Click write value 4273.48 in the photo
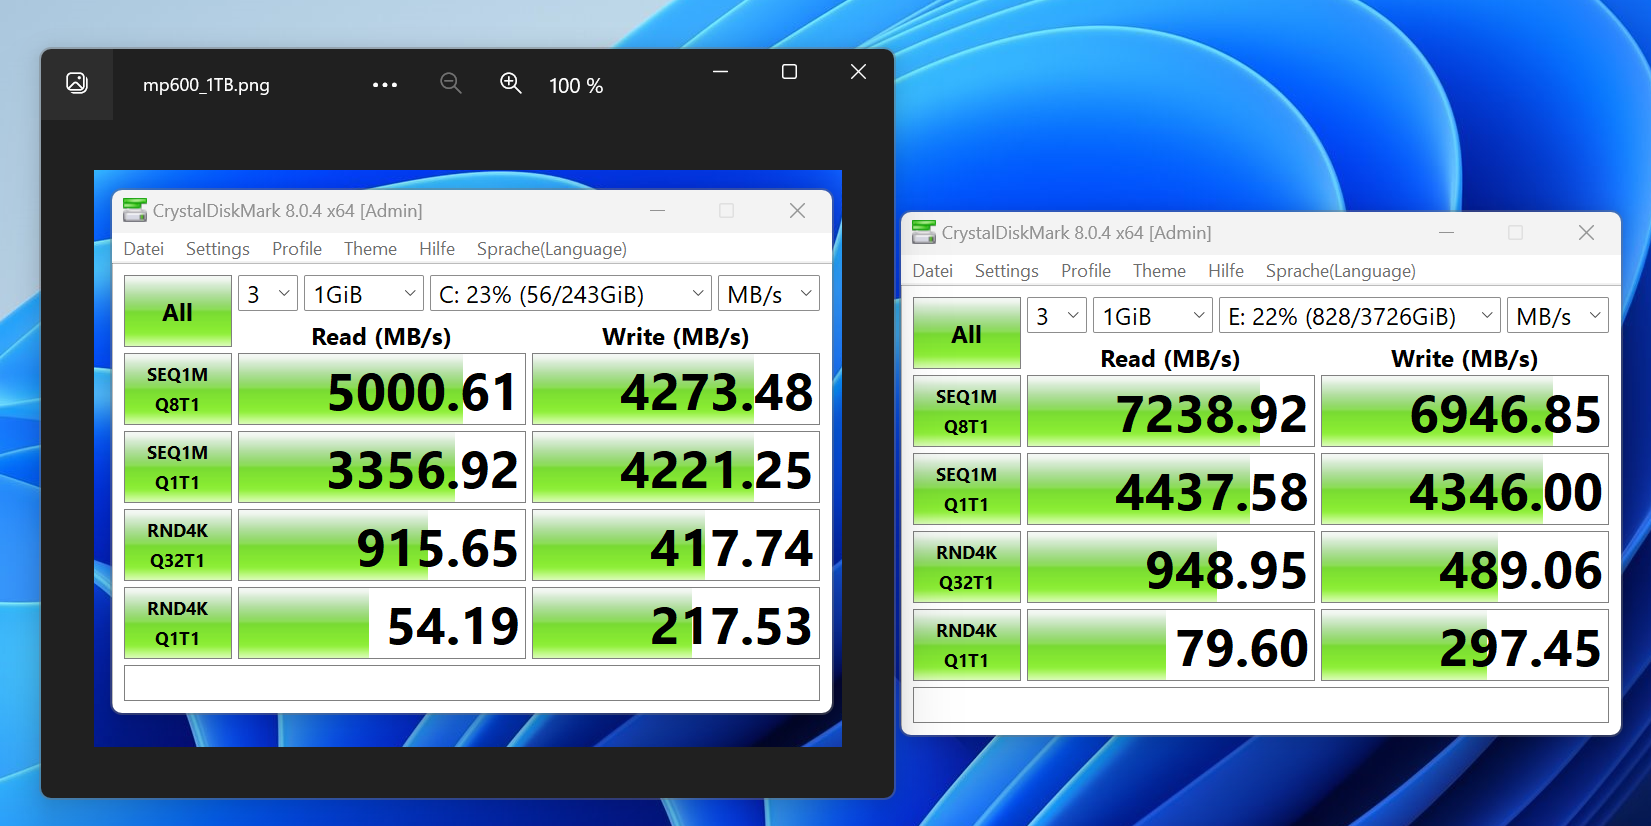 tap(676, 389)
